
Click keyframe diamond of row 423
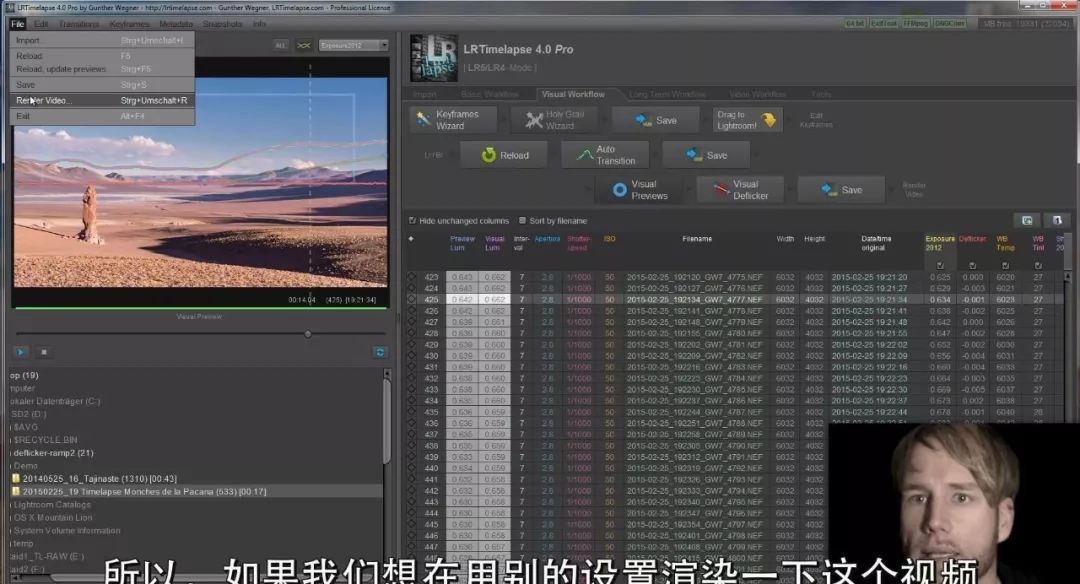[412, 277]
